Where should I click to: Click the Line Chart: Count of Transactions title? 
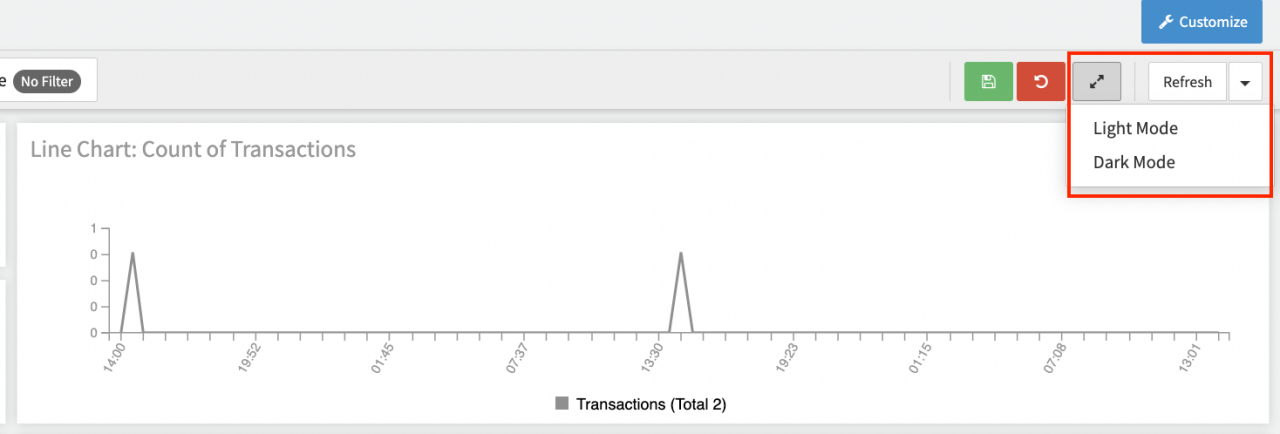click(x=193, y=150)
